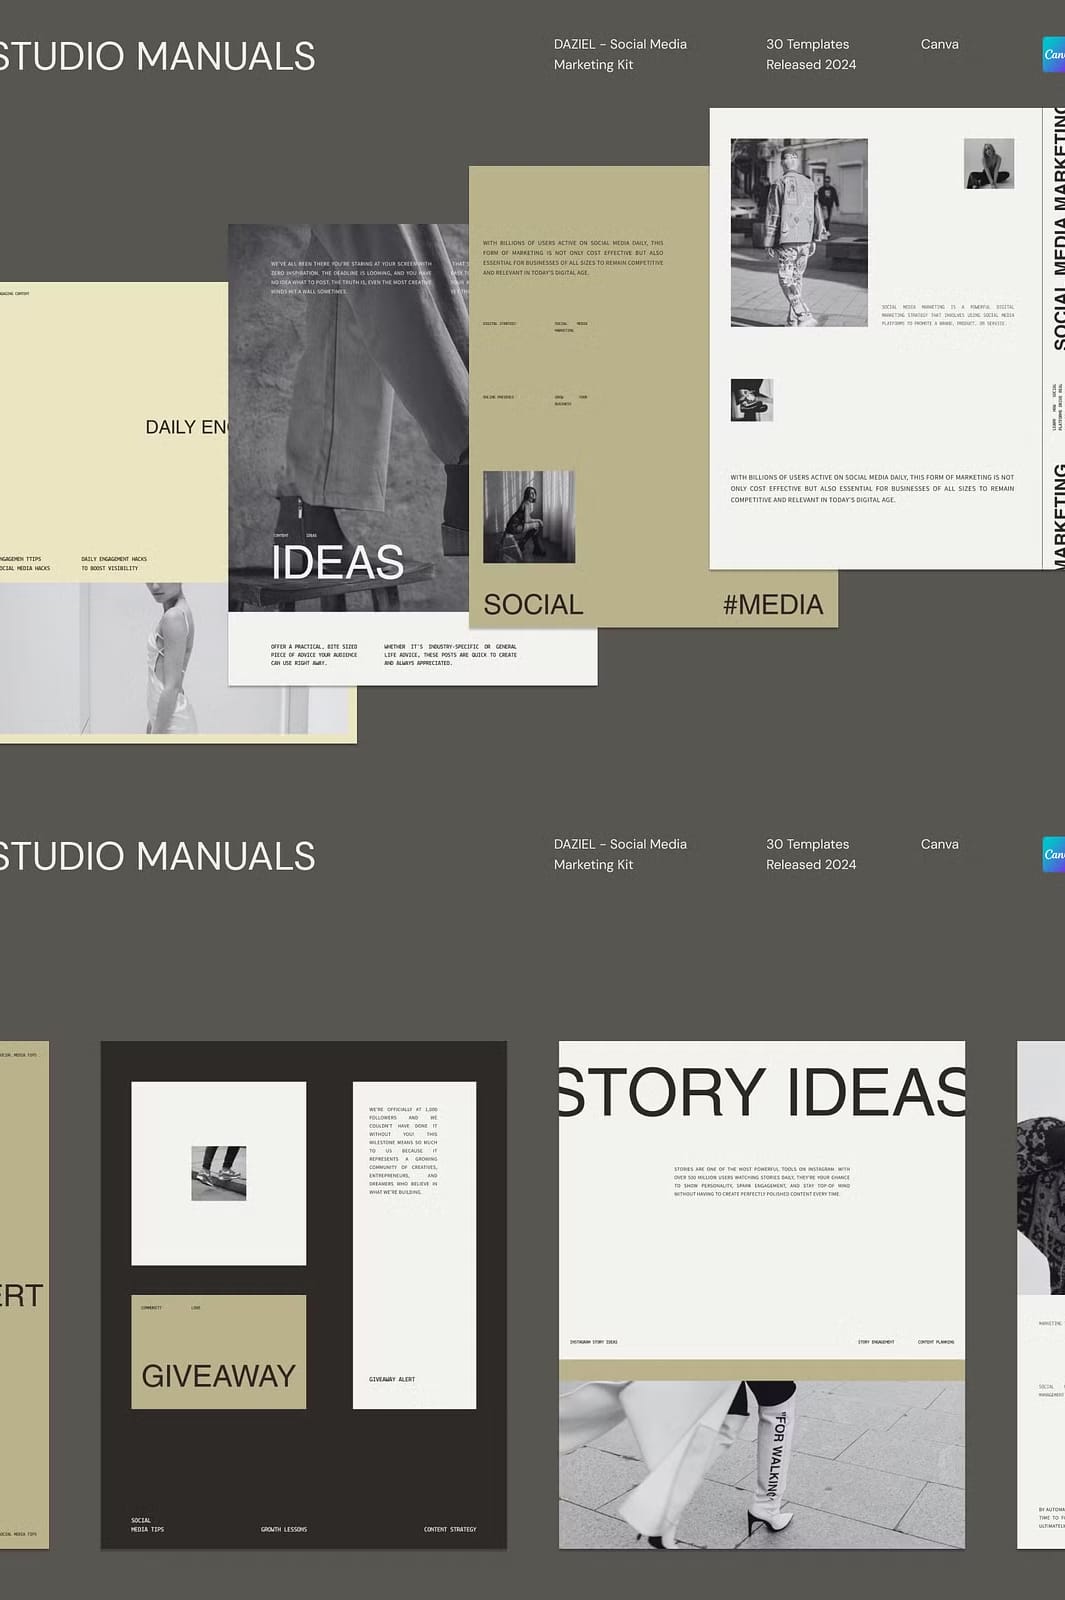The width and height of the screenshot is (1065, 1600).
Task: Select the small blonde woman photo on the white template
Action: point(988,164)
